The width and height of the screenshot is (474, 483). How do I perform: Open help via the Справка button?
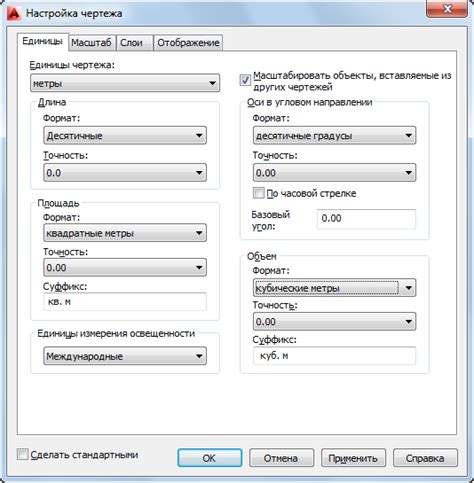click(x=425, y=458)
